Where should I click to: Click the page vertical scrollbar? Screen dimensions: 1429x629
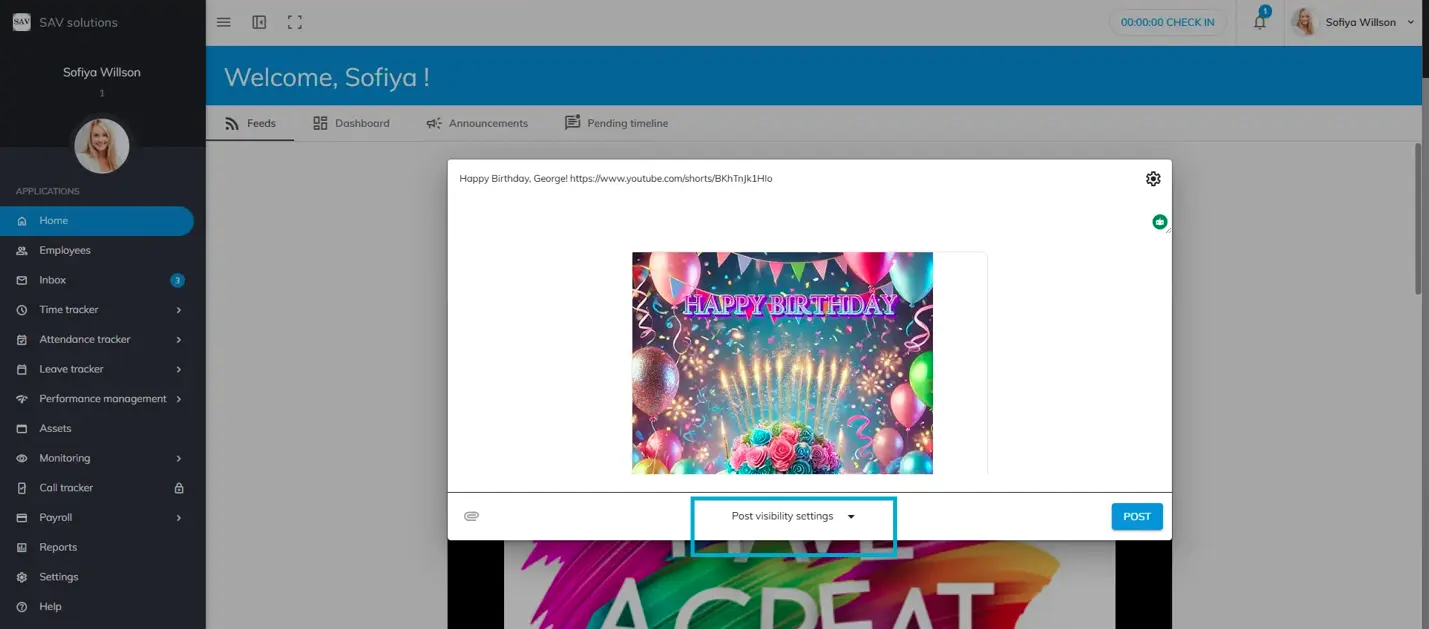point(1416,220)
